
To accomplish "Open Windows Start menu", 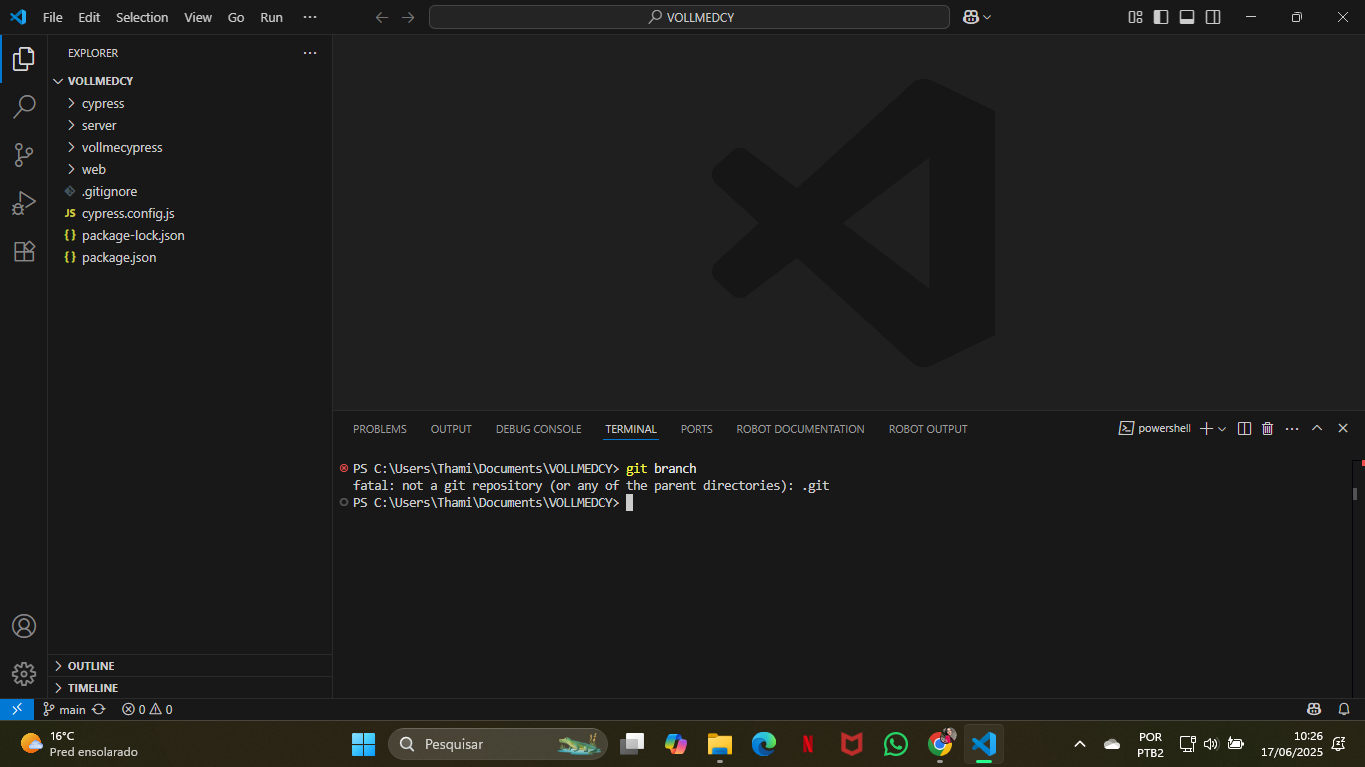I will [363, 744].
